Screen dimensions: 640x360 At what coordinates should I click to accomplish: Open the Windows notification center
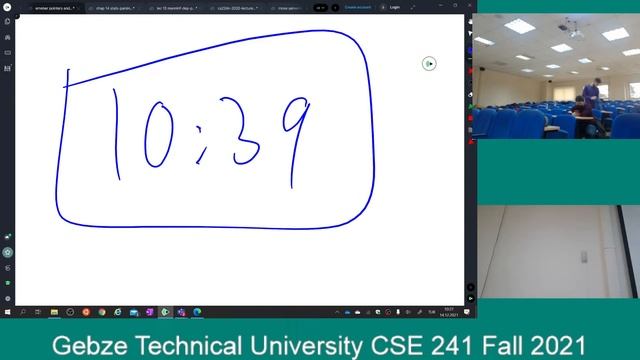pyautogui.click(x=467, y=312)
